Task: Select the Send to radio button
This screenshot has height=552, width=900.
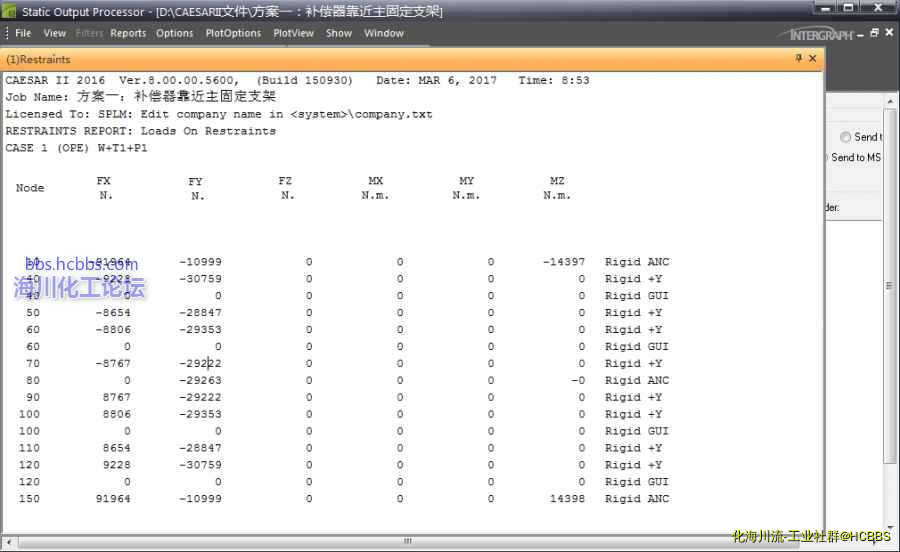Action: click(845, 137)
